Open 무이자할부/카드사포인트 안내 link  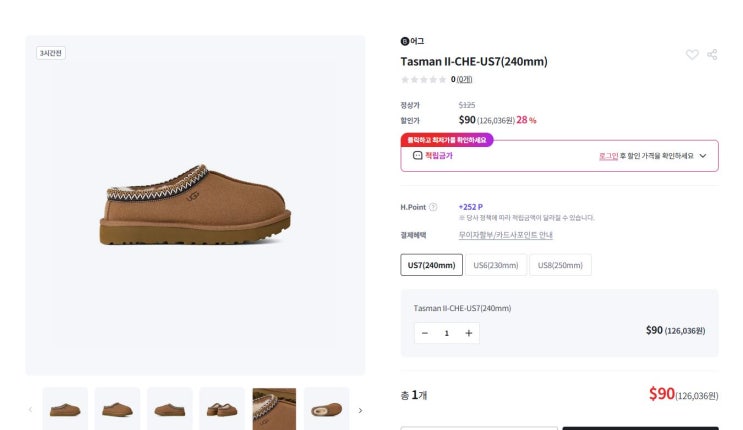(x=505, y=235)
